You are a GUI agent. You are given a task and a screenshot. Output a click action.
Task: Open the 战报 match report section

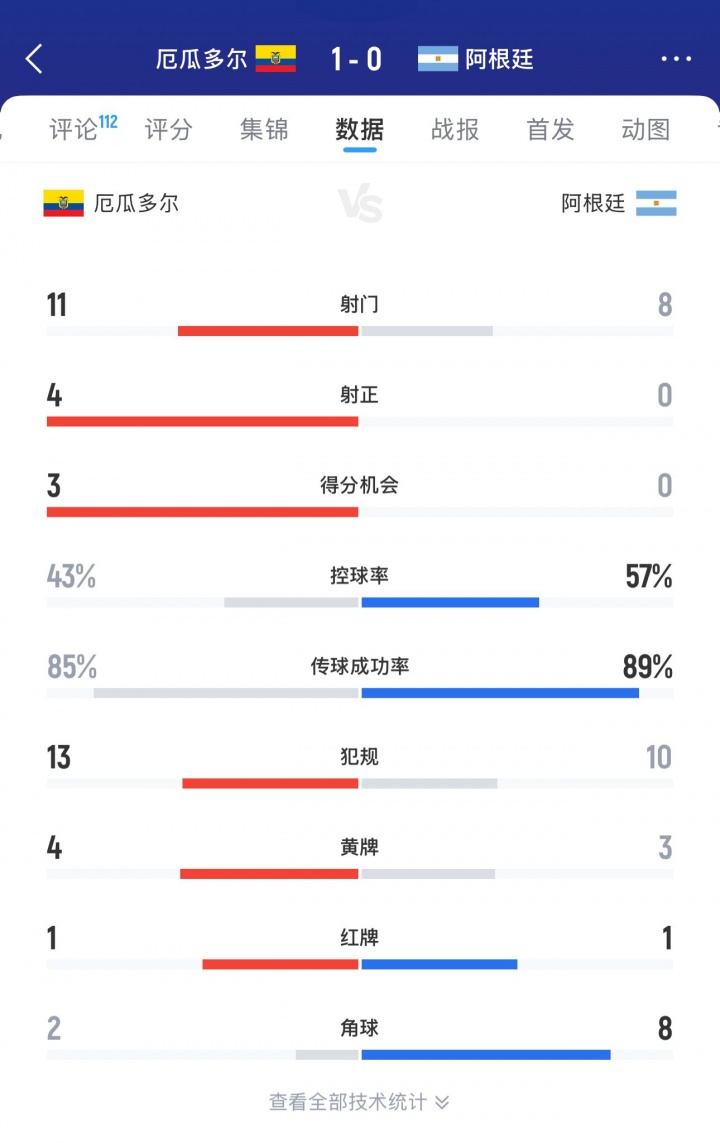pos(454,129)
